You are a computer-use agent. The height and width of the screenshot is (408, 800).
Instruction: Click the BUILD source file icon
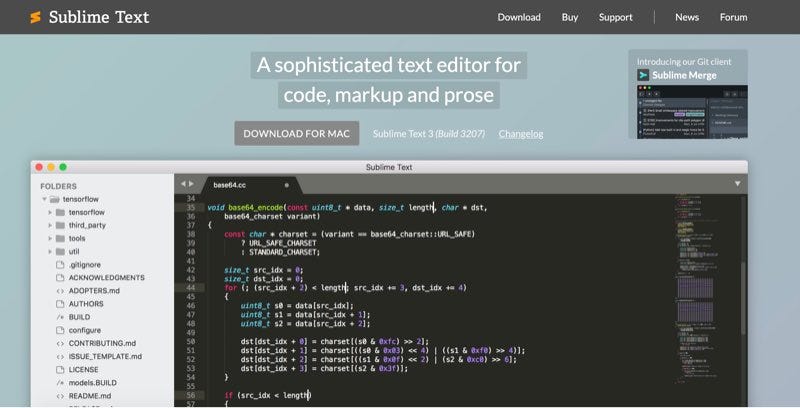[60, 317]
